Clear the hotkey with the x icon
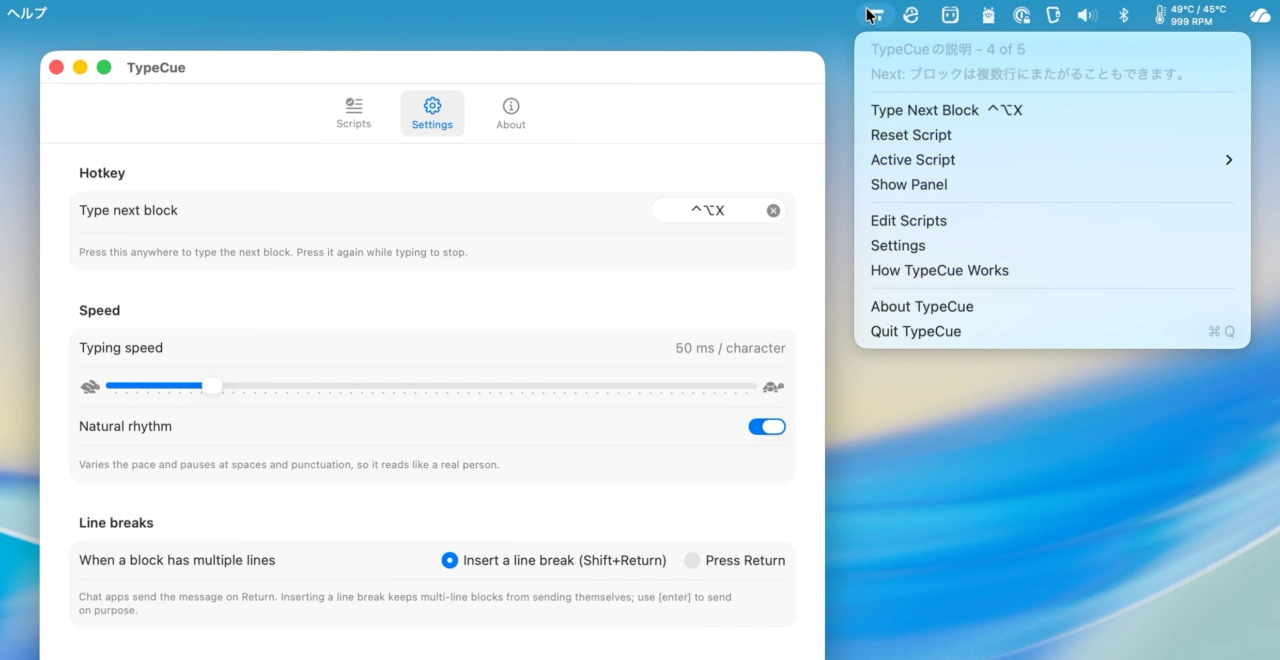1280x660 pixels. 773,210
